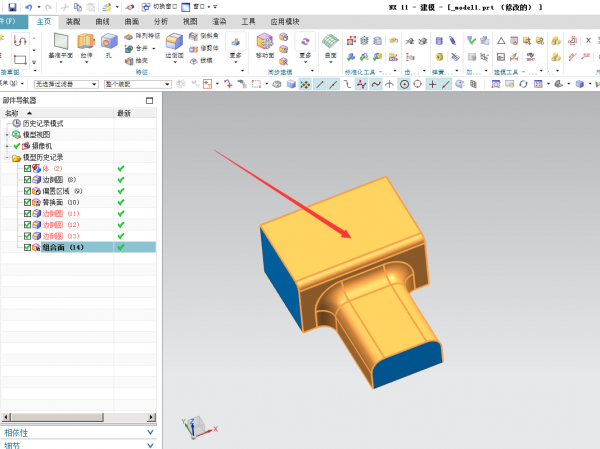
Task: Expand the 边倒圆 dropdown arrow
Action: (174, 62)
